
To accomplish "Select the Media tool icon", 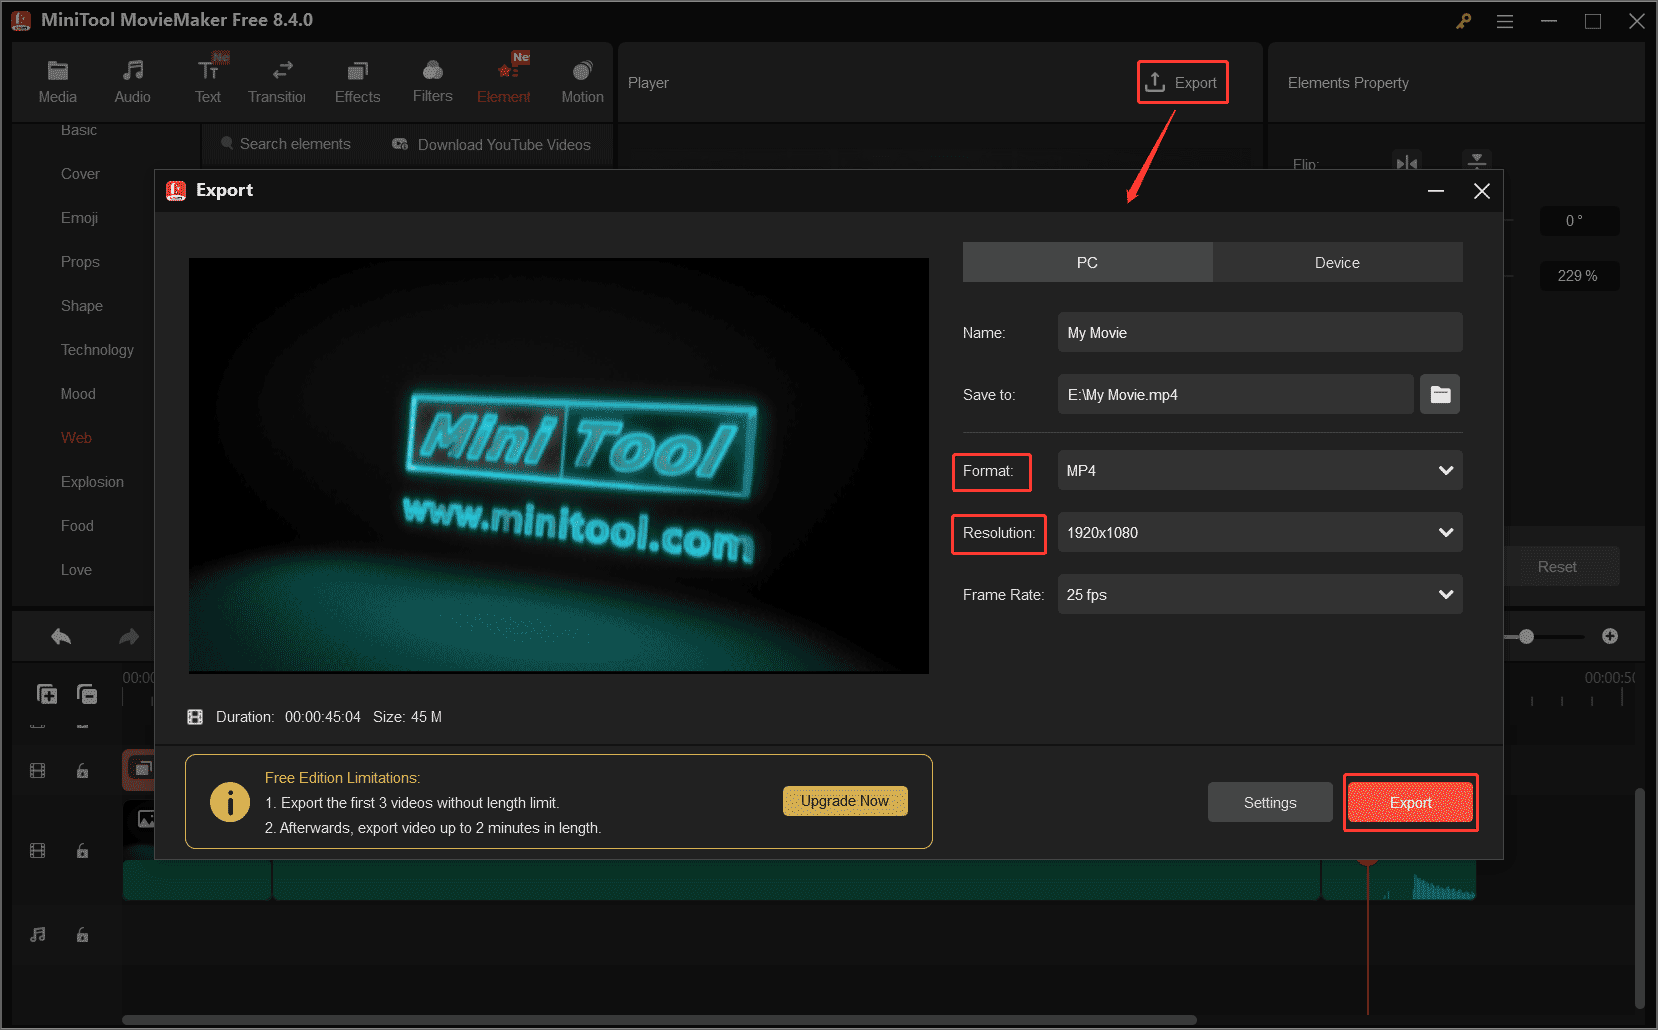I will pyautogui.click(x=57, y=78).
